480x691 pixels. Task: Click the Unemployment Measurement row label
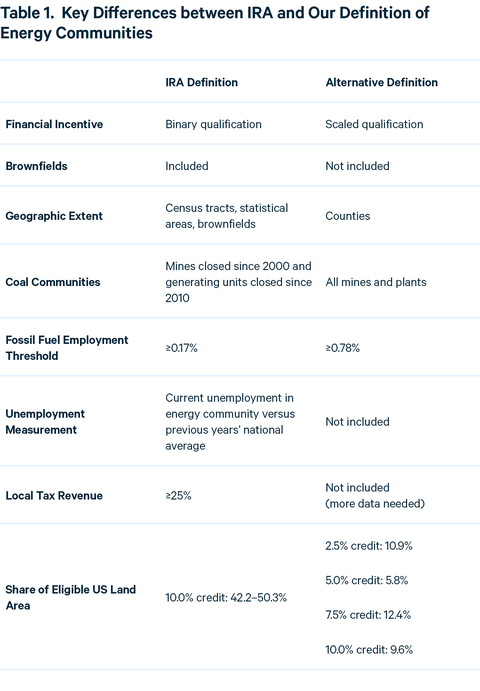pos(45,422)
